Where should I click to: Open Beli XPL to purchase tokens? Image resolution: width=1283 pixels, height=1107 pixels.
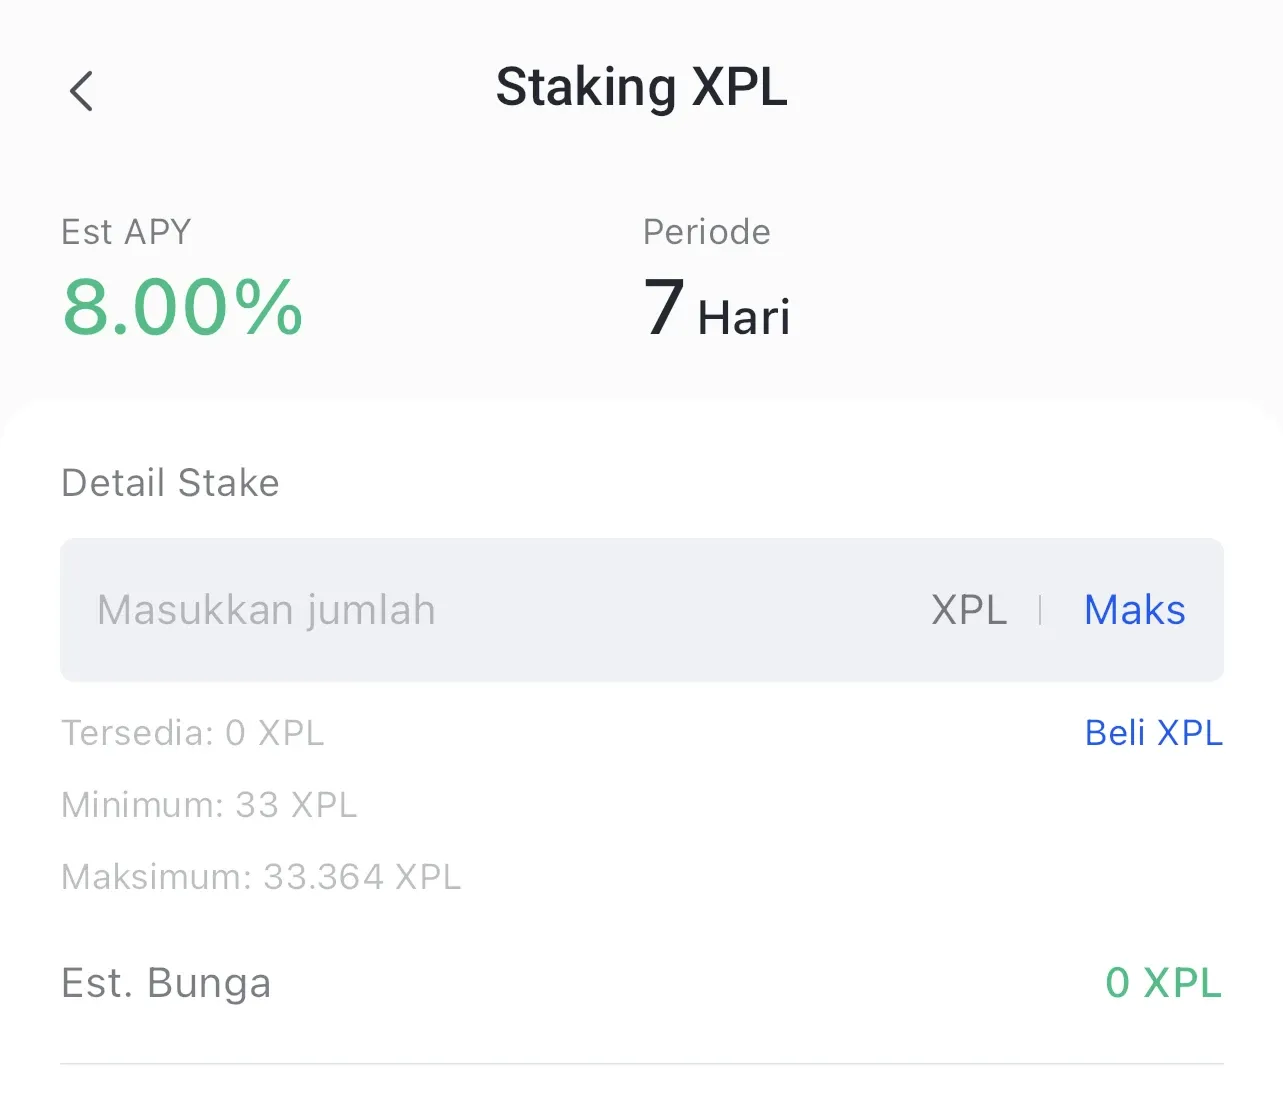pyautogui.click(x=1153, y=733)
